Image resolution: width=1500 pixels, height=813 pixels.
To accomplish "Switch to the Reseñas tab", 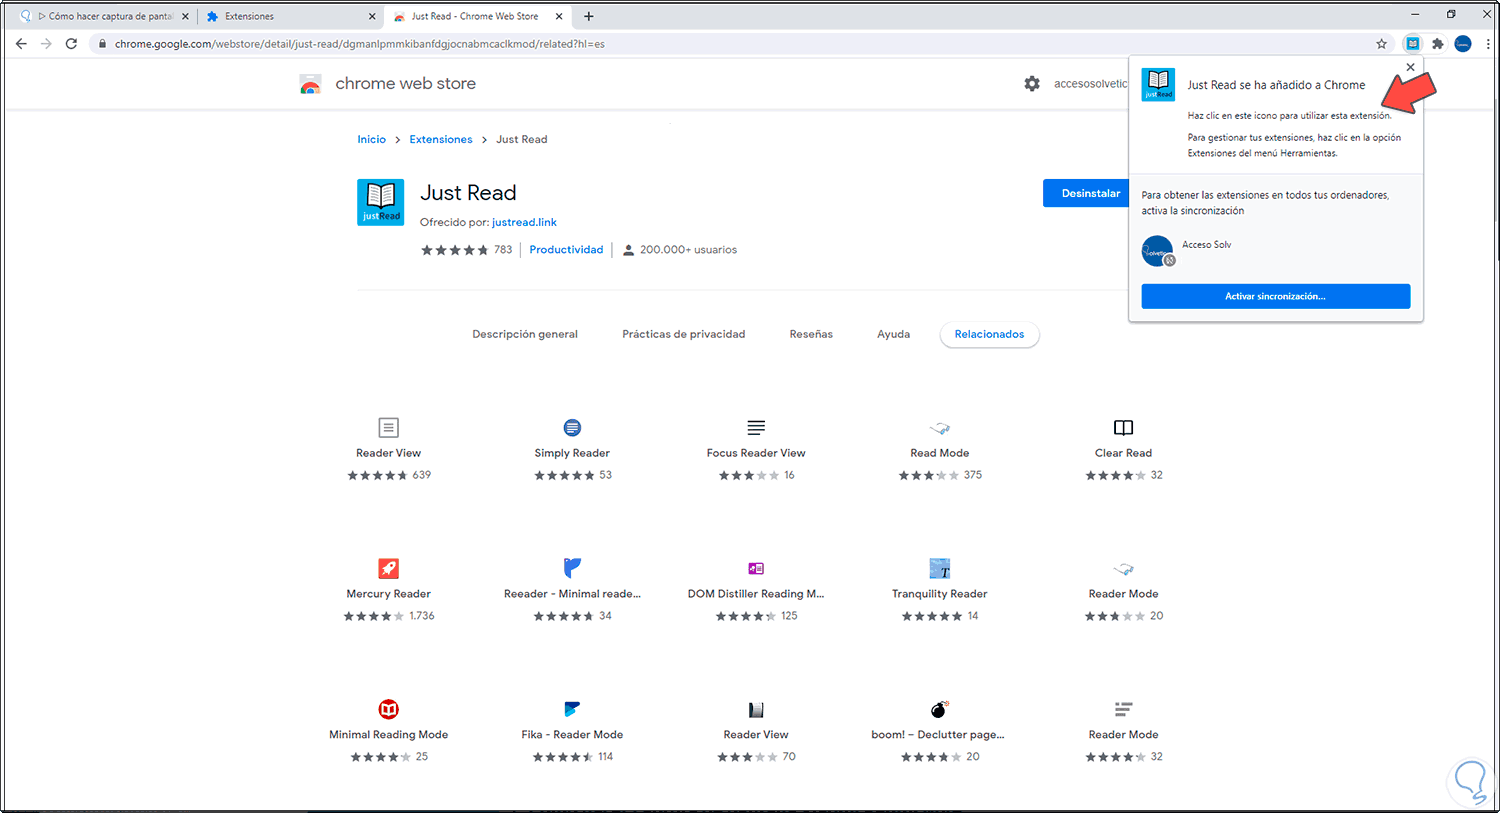I will click(x=811, y=334).
